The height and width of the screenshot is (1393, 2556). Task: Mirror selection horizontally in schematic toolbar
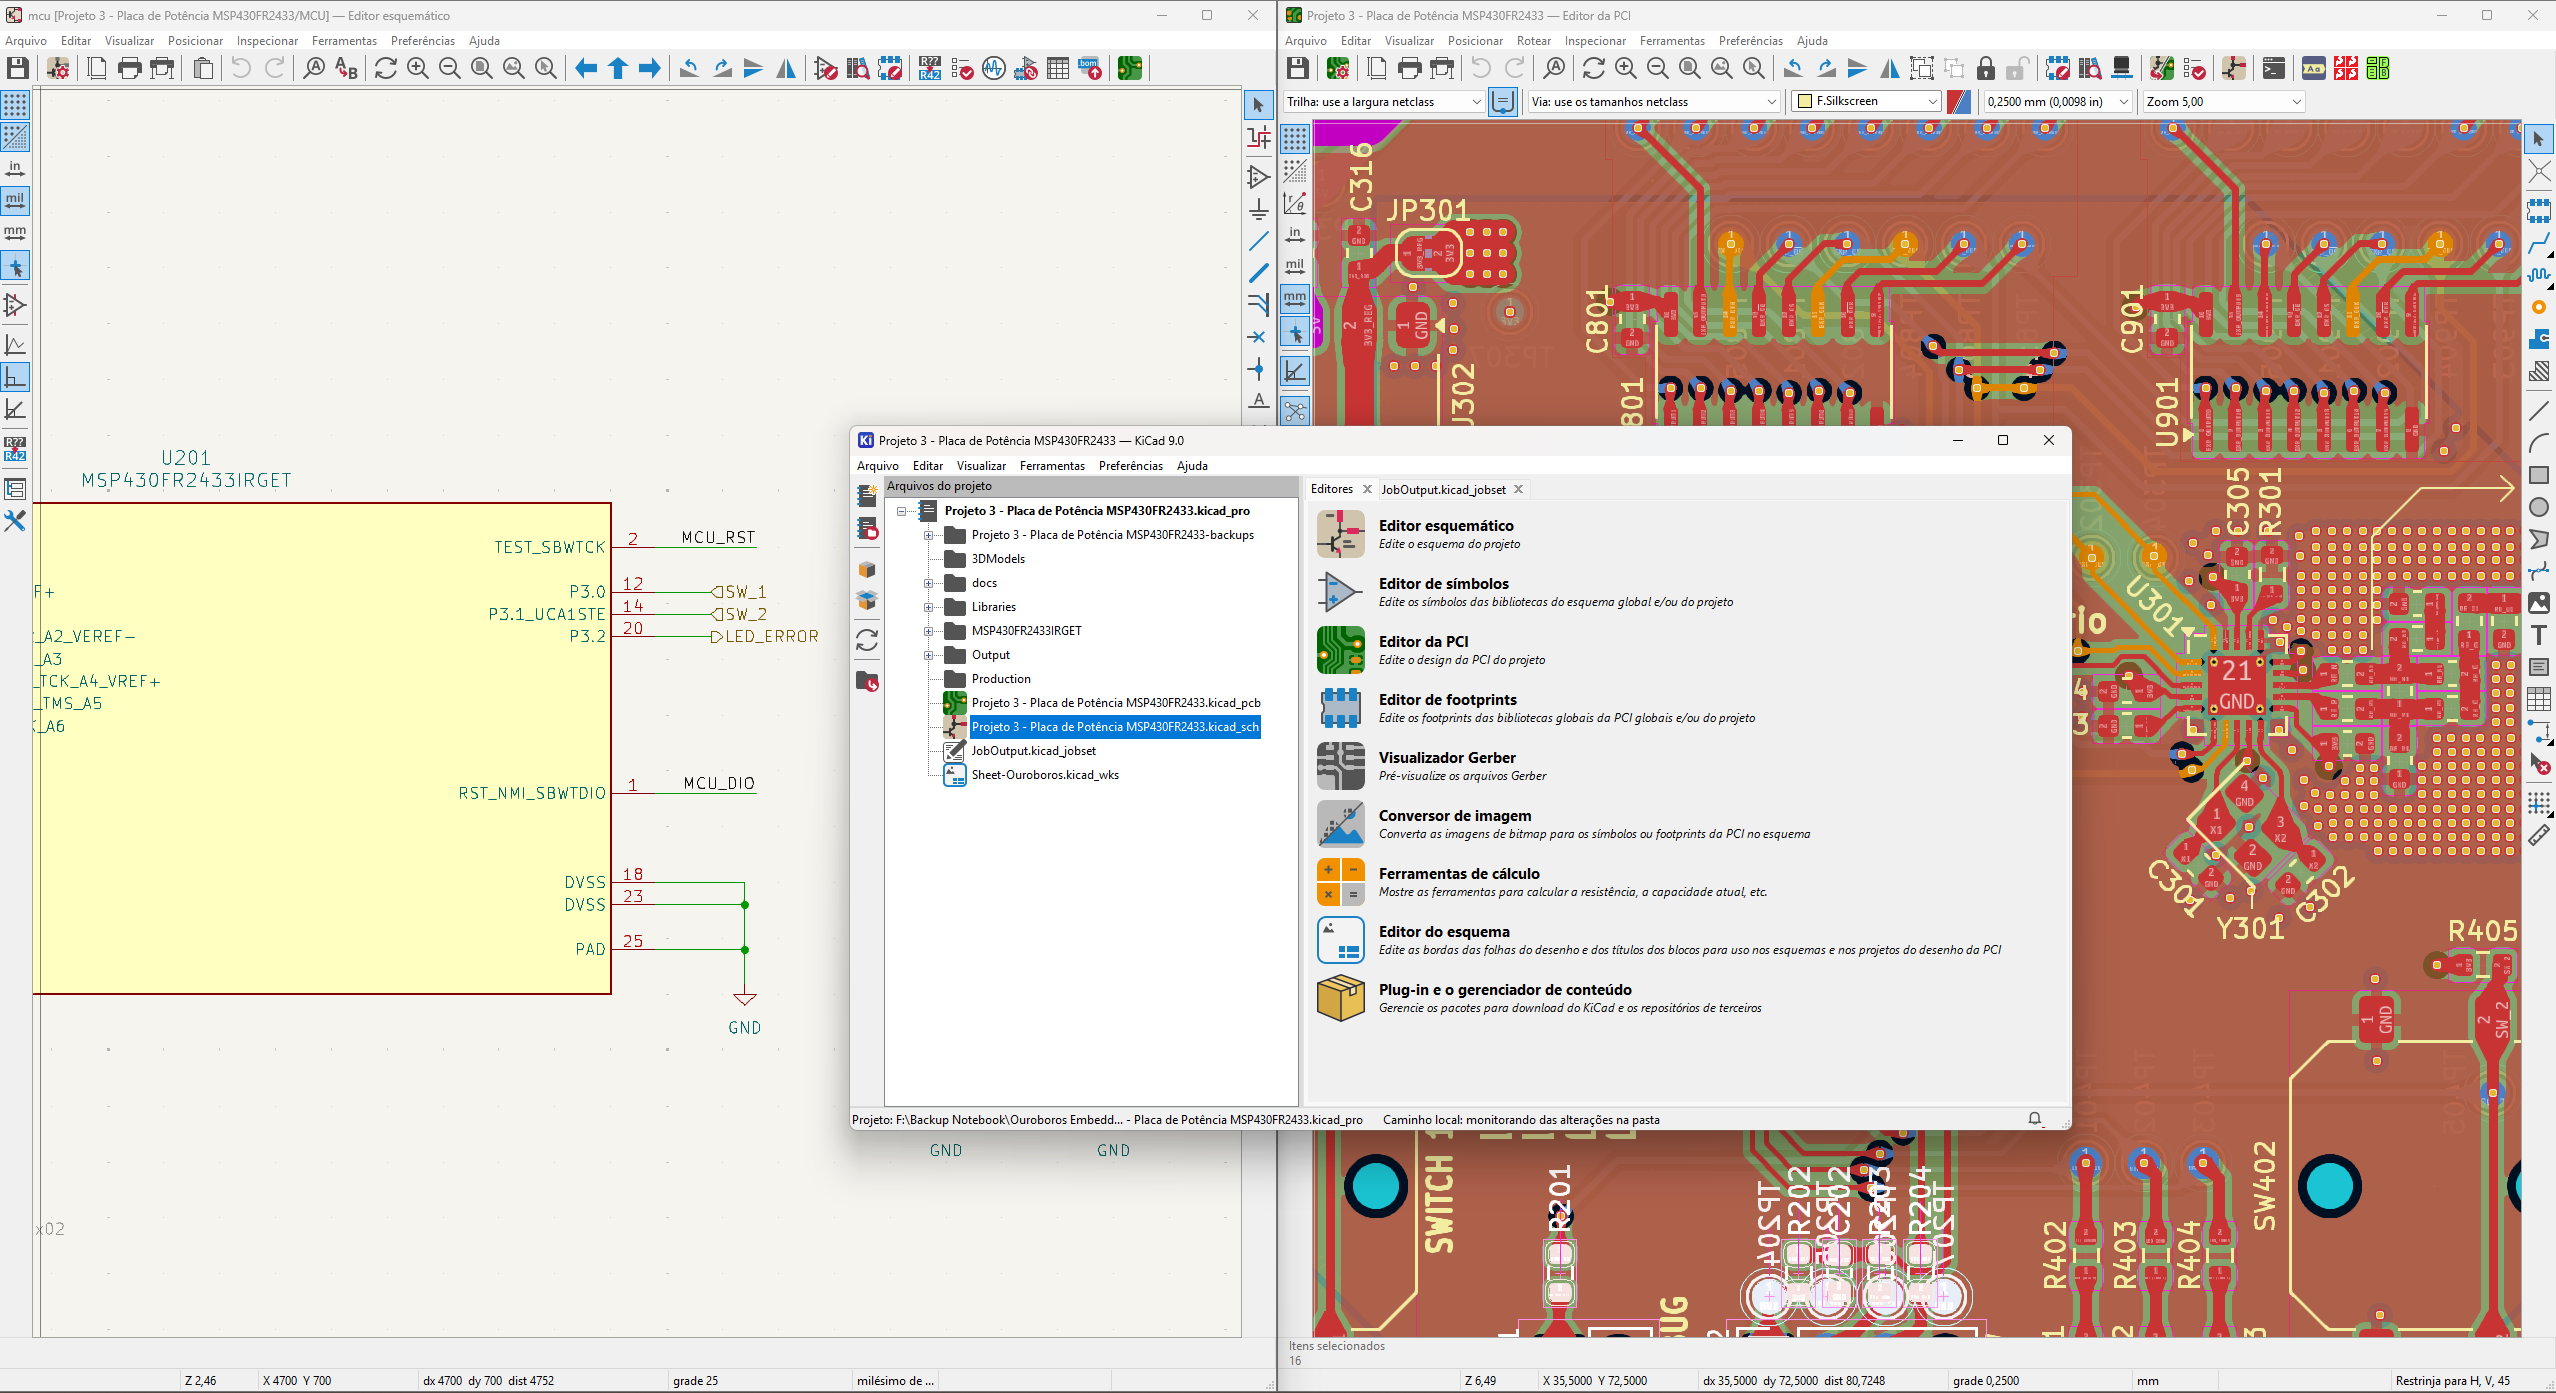pyautogui.click(x=786, y=68)
